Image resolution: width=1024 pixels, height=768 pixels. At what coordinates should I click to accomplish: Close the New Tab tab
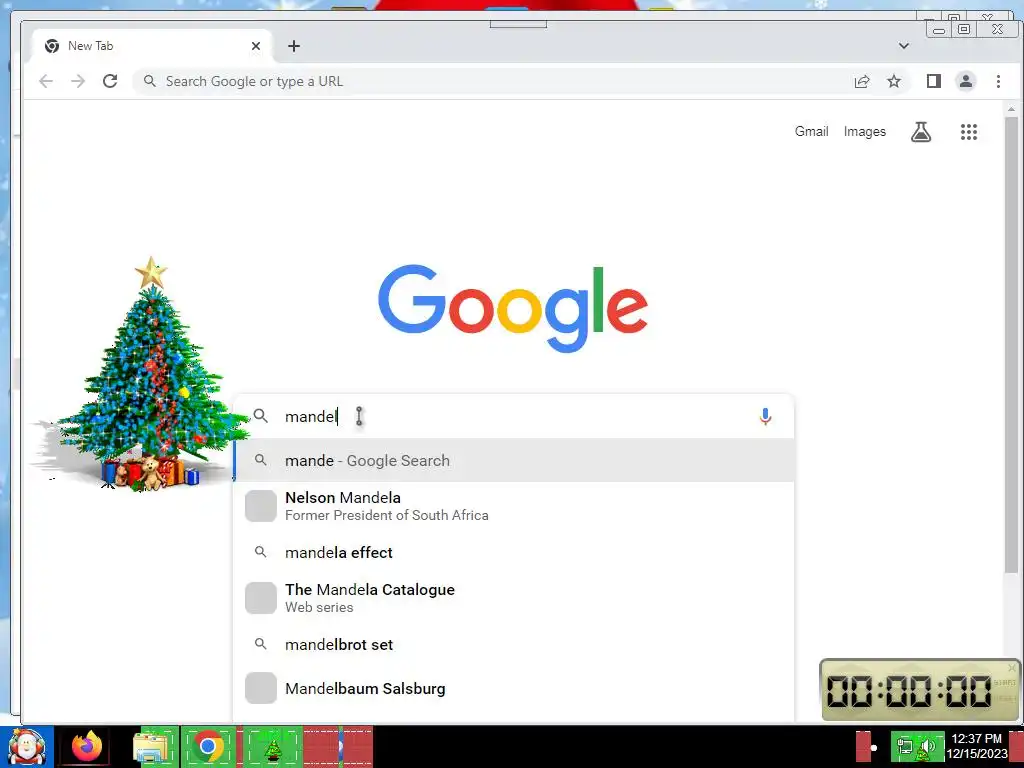(x=256, y=46)
